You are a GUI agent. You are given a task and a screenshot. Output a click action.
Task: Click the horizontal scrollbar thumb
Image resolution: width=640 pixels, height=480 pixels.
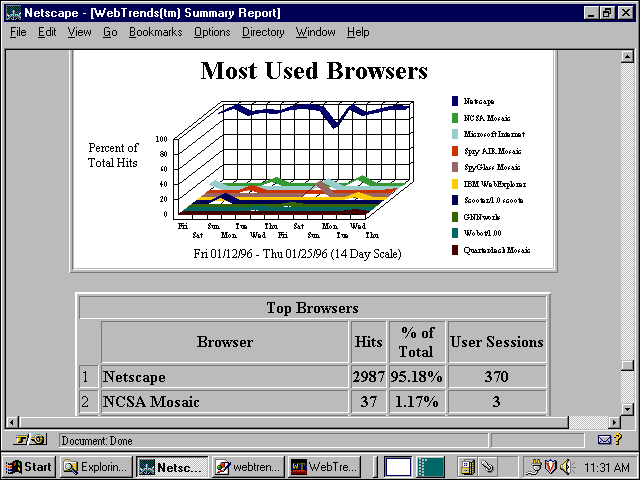point(293,422)
